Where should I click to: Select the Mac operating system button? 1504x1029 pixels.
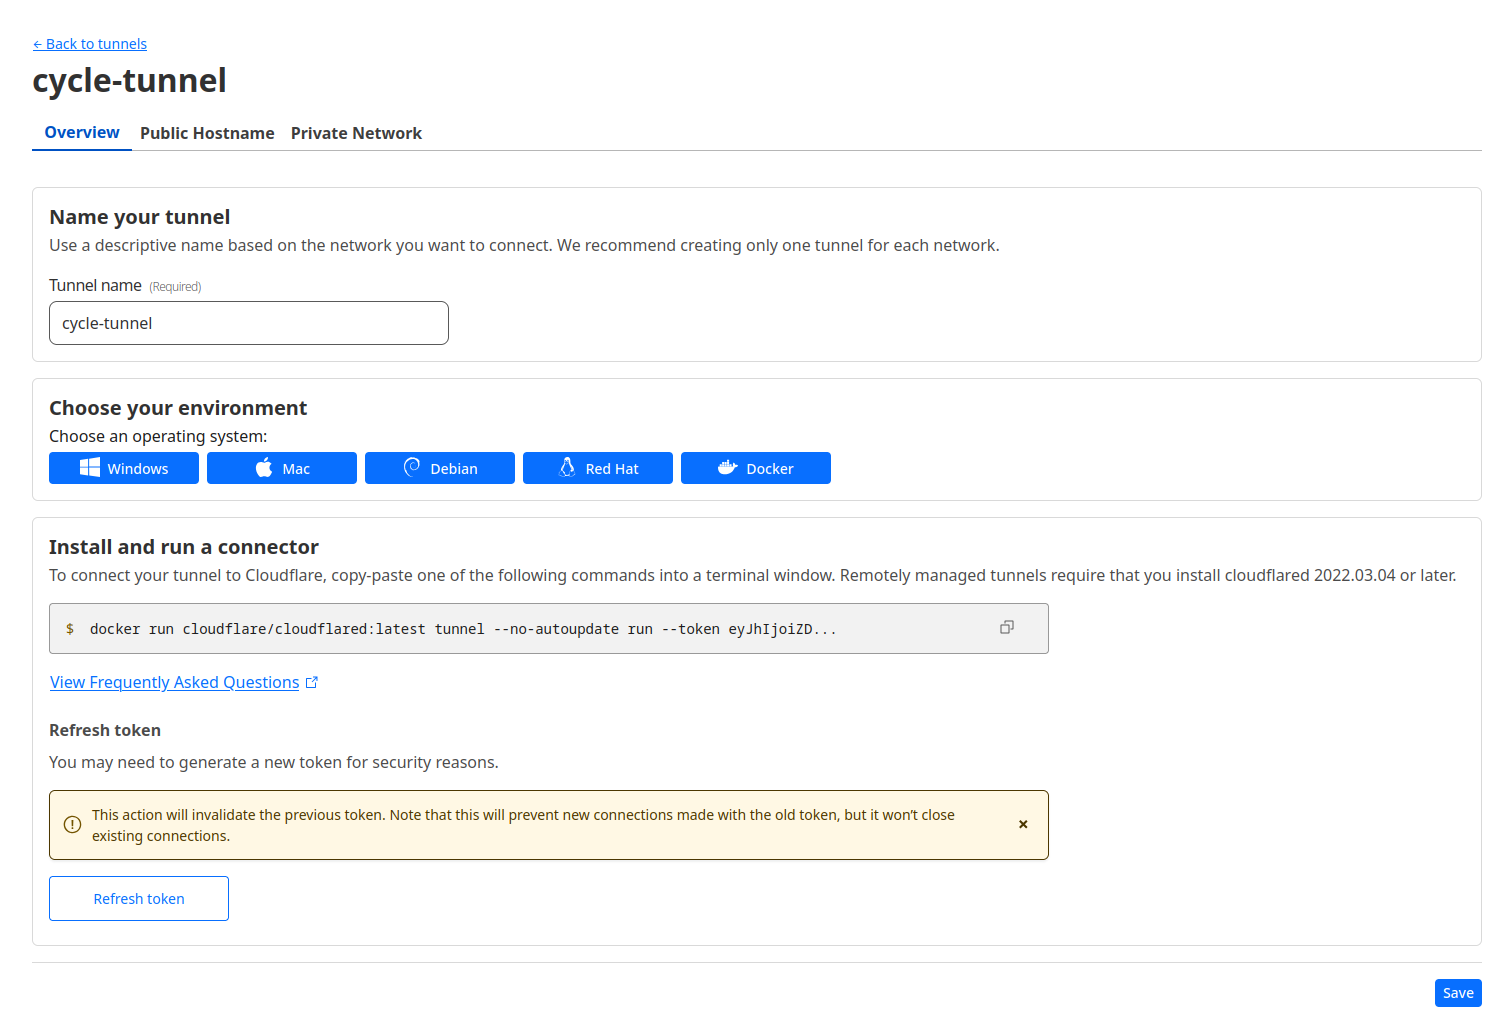pyautogui.click(x=282, y=468)
